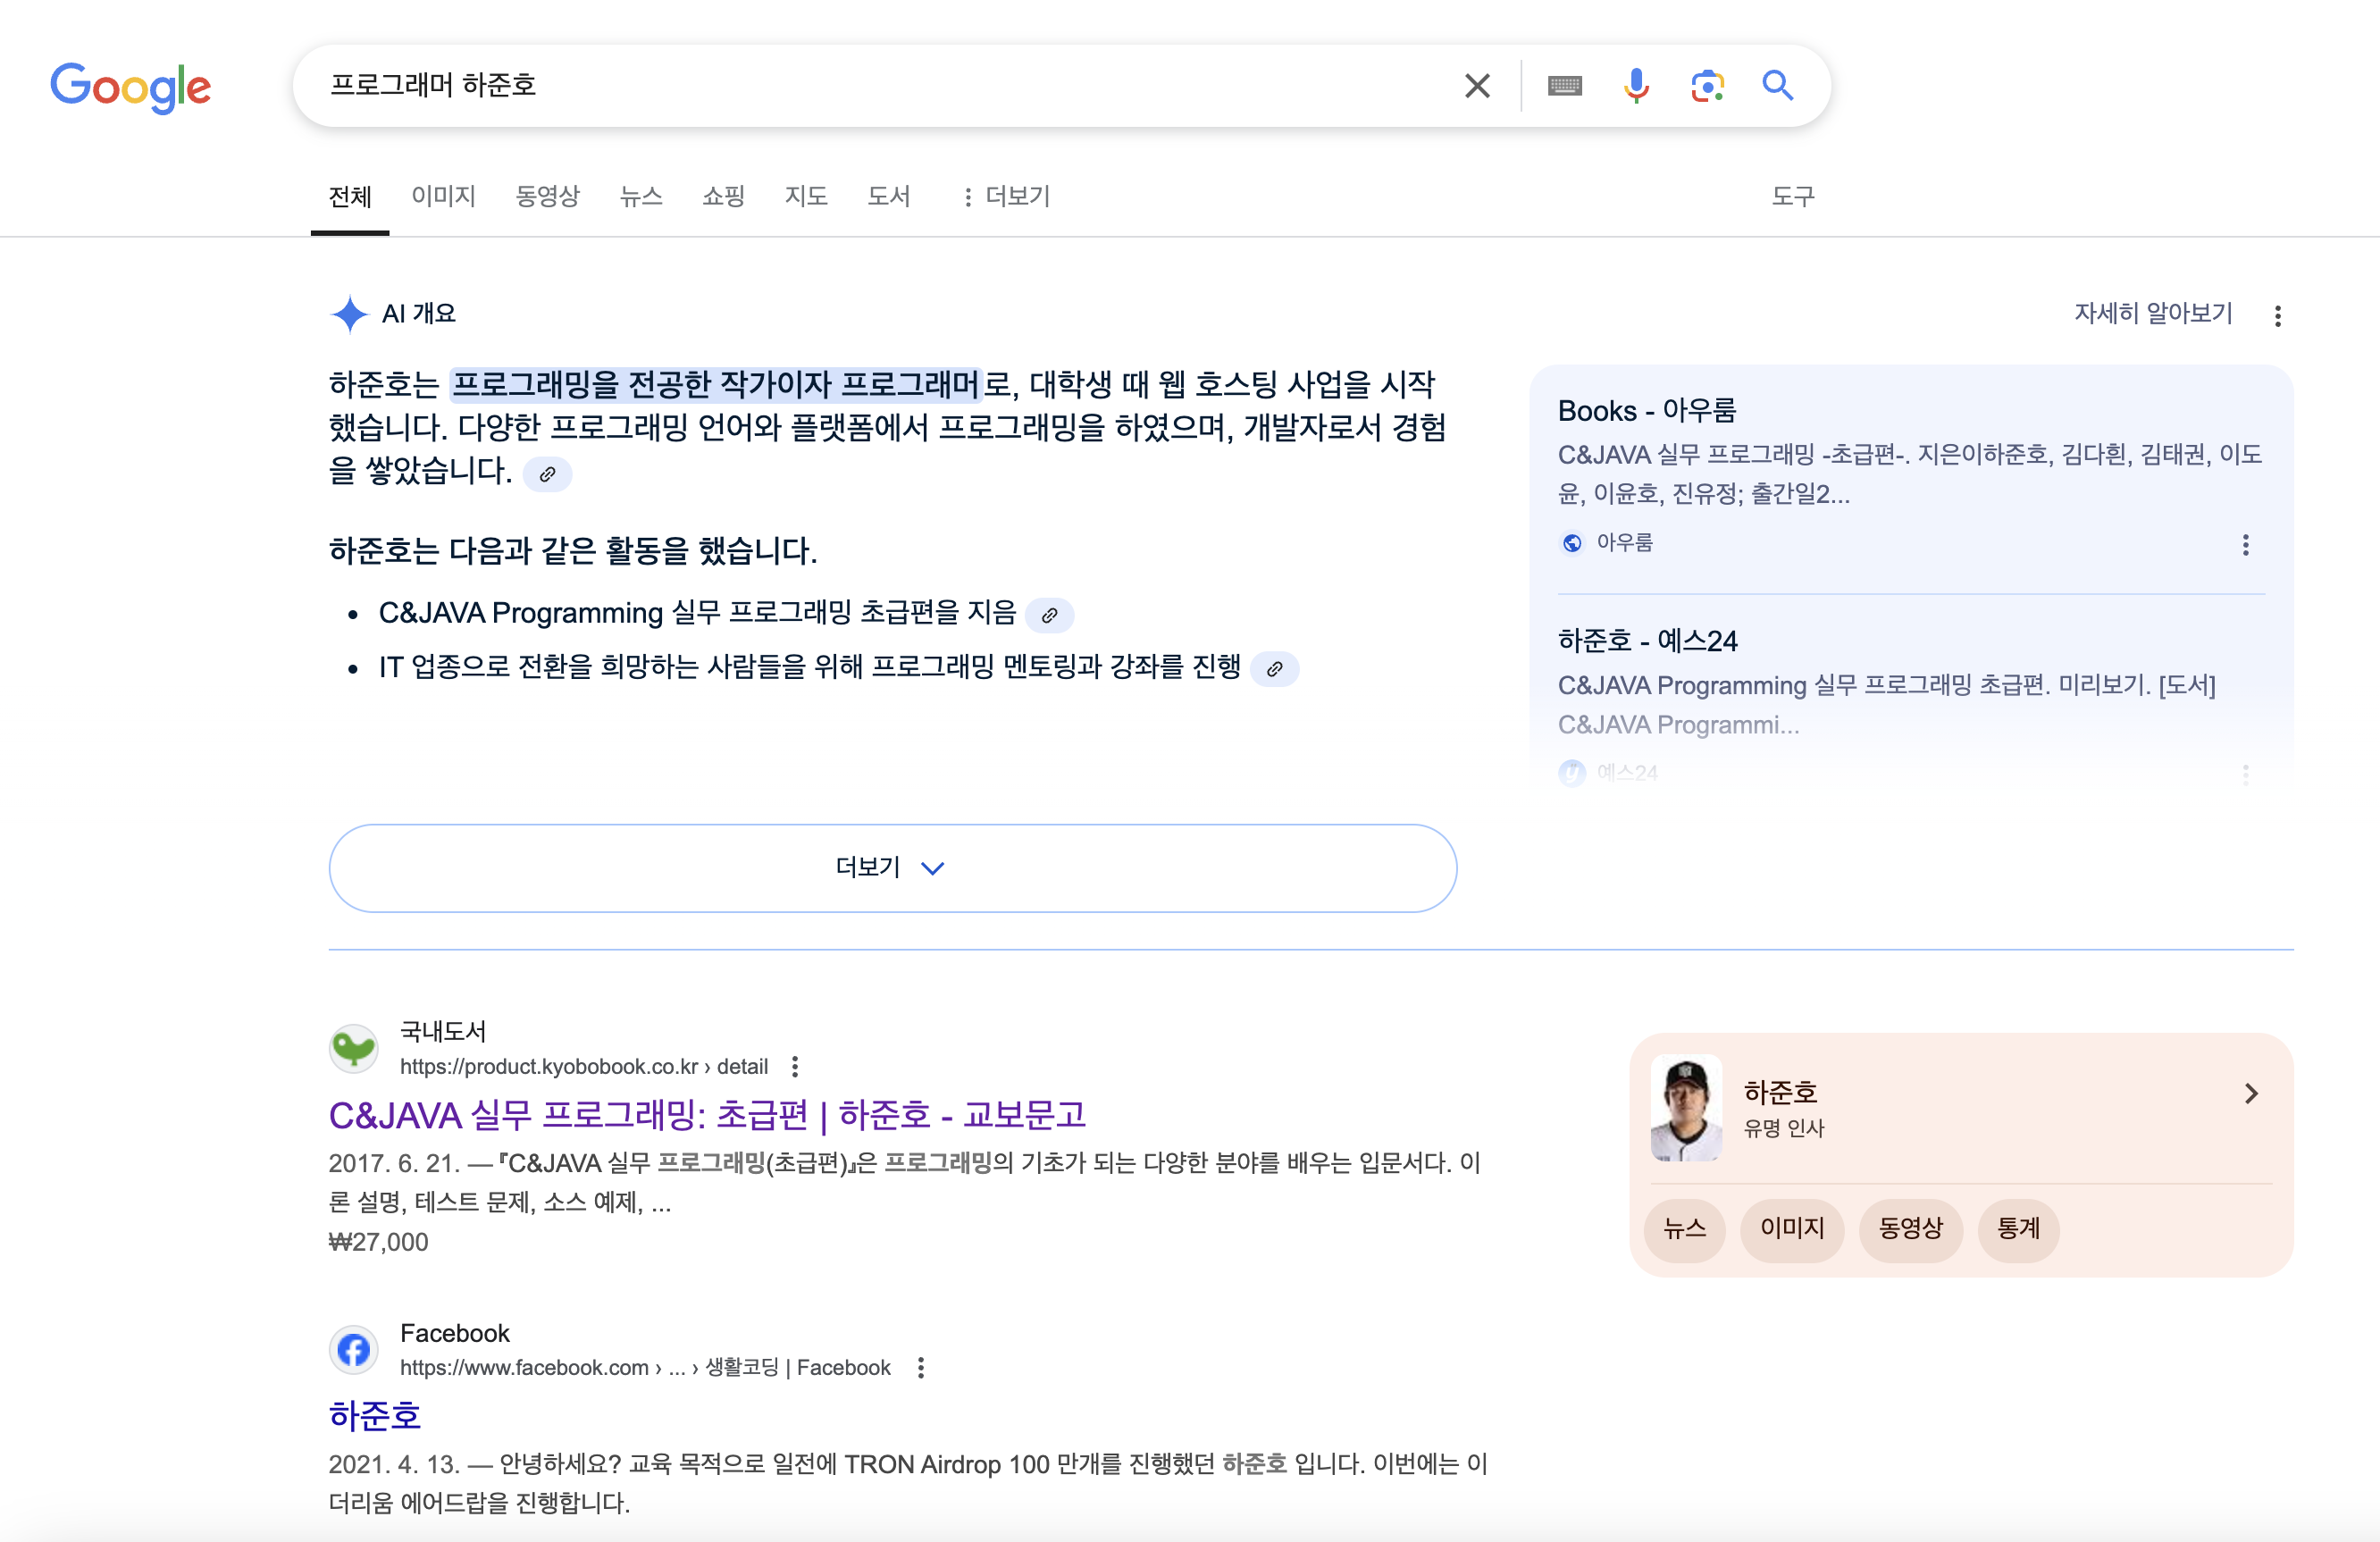The image size is (2380, 1542).
Task: Switch to 뉴스 search tab
Action: (641, 196)
